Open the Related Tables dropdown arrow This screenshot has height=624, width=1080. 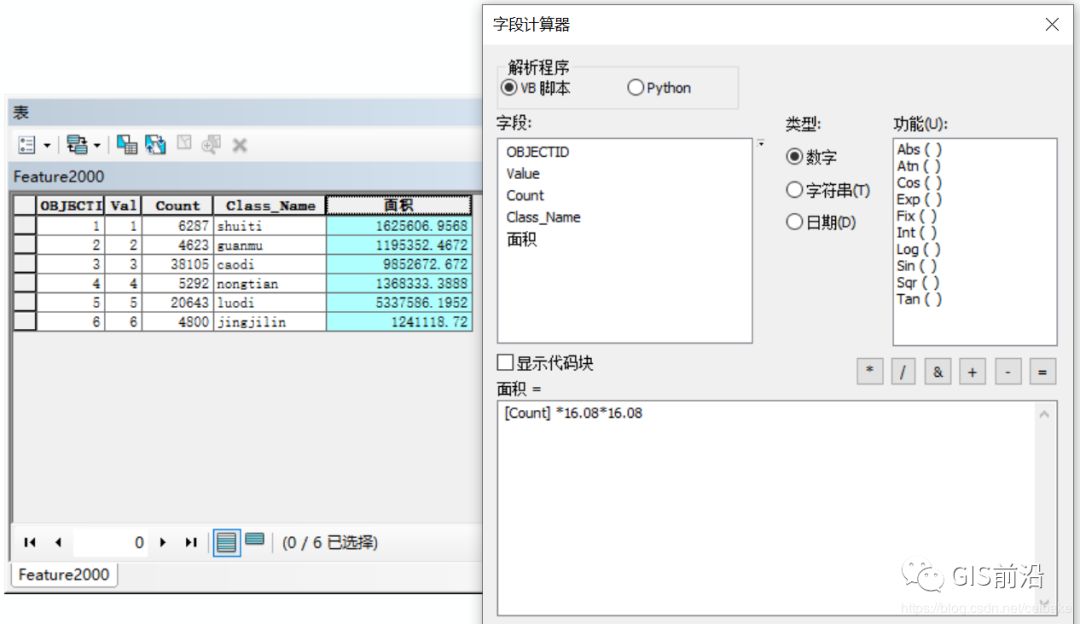[97, 145]
